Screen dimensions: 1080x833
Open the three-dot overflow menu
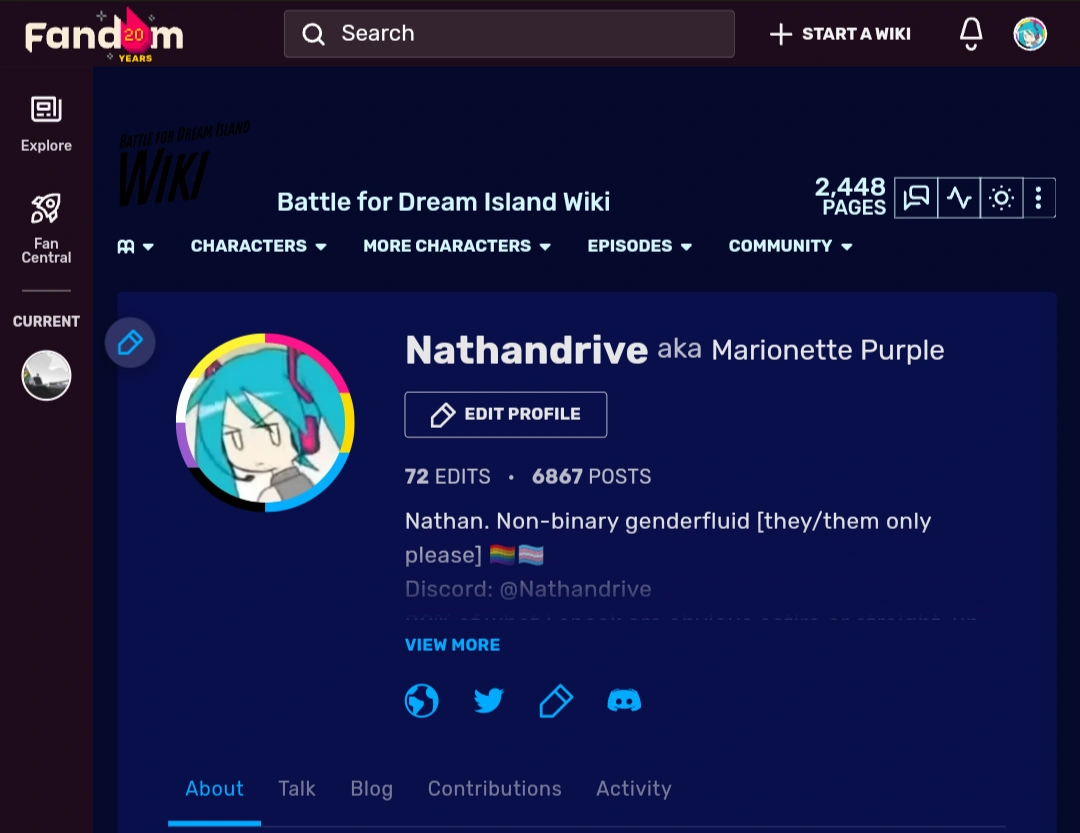[1039, 198]
